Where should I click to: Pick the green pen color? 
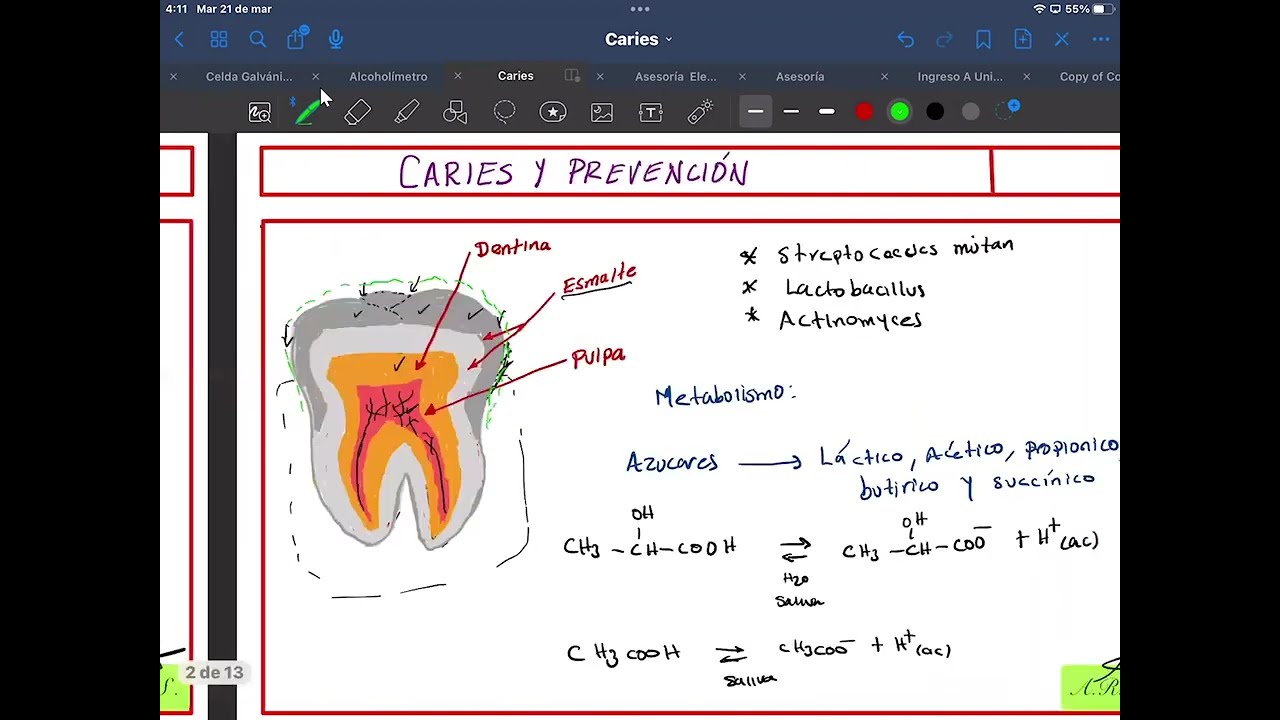click(x=900, y=112)
